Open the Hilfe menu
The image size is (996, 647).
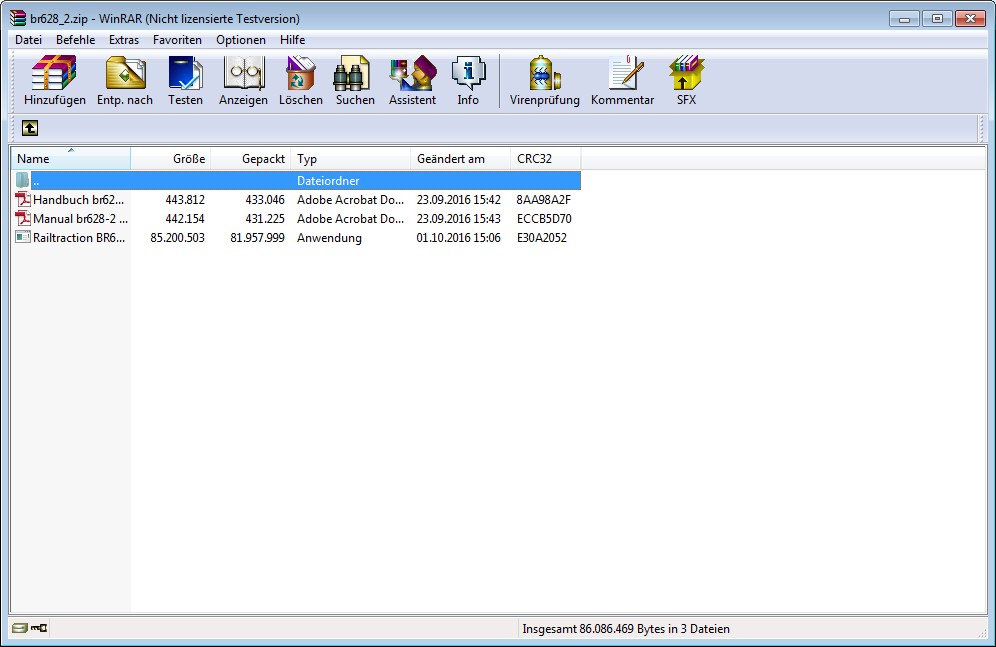pyautogui.click(x=292, y=39)
